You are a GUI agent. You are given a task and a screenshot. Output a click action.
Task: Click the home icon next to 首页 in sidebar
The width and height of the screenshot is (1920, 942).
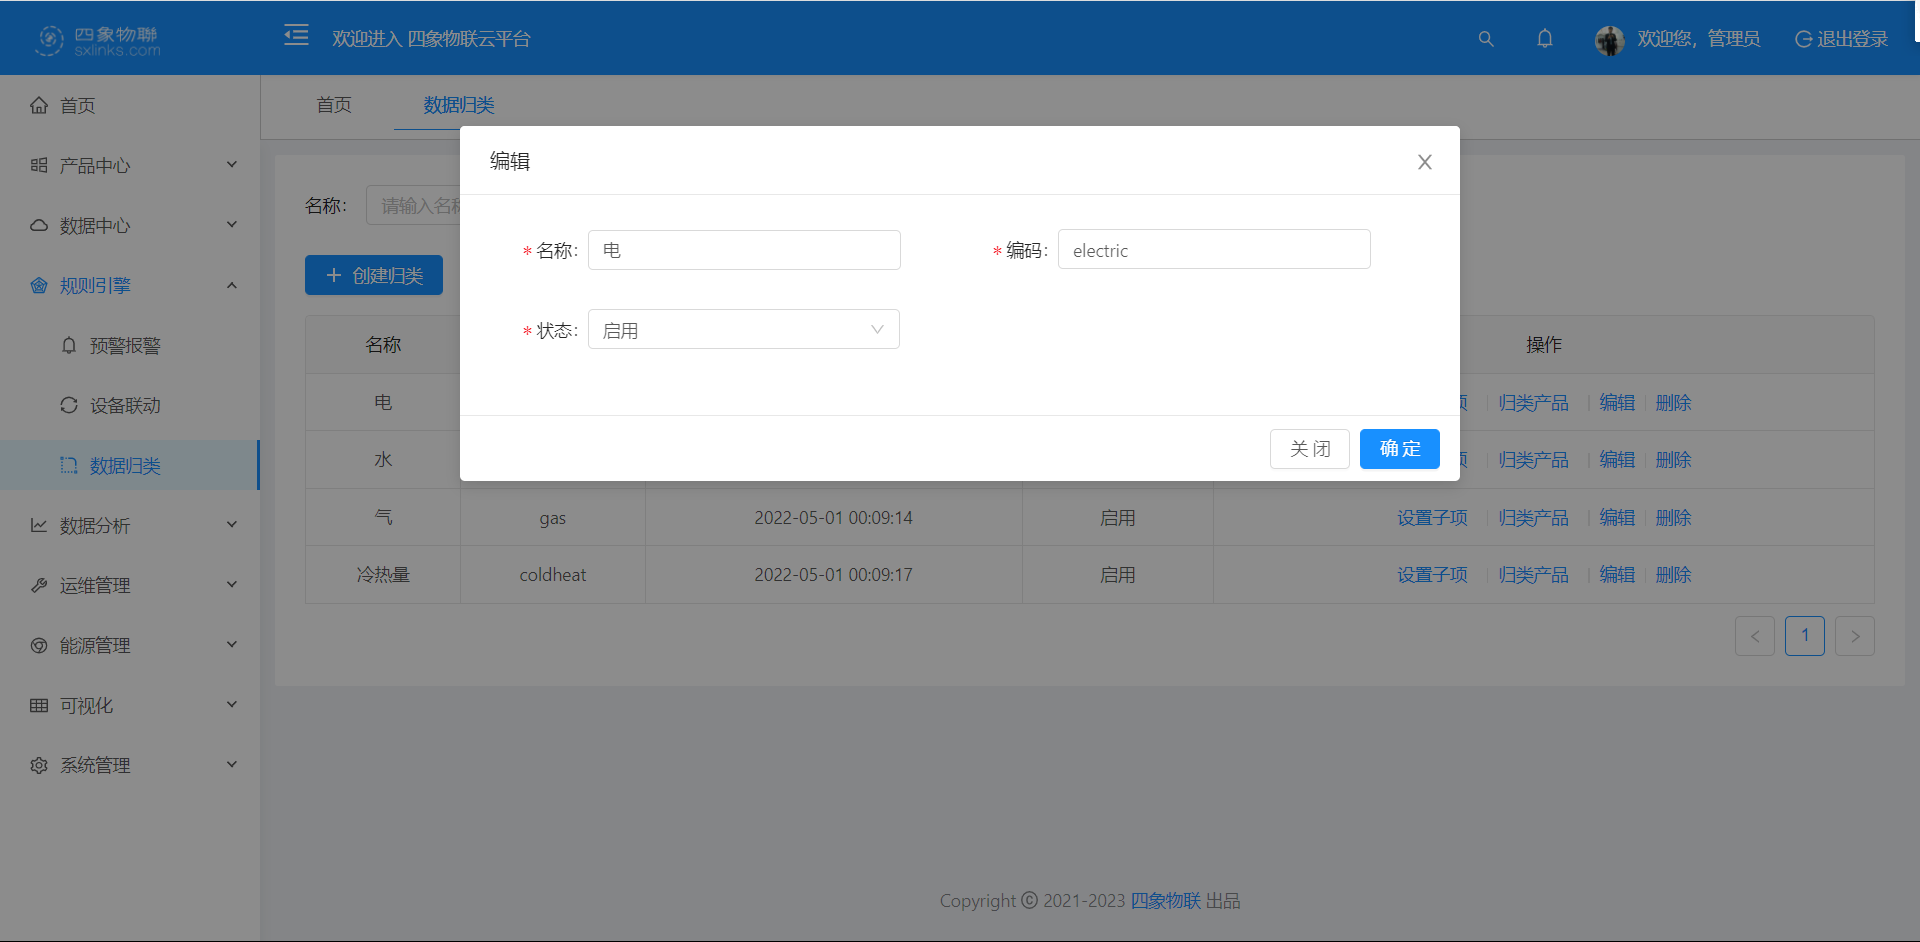[x=39, y=105]
